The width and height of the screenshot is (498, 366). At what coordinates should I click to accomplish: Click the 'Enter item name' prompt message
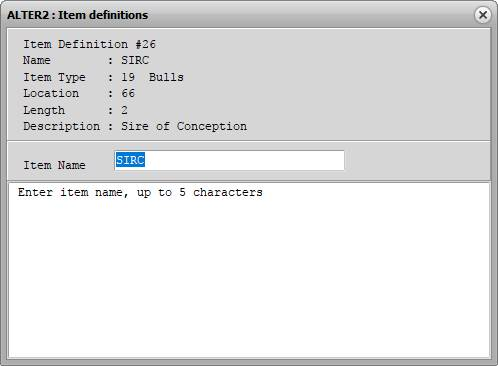(140, 192)
